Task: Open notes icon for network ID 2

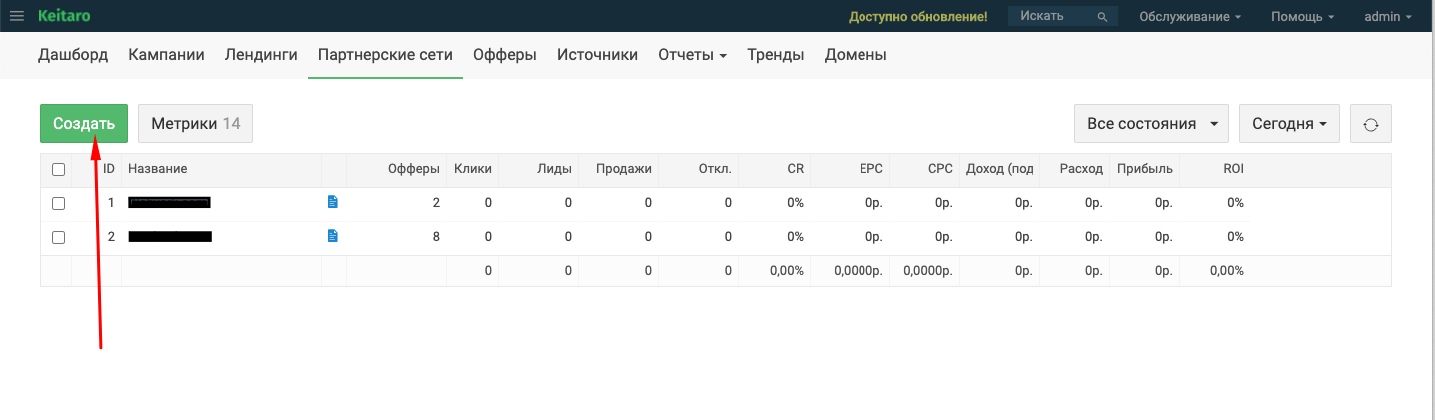Action: tap(333, 236)
